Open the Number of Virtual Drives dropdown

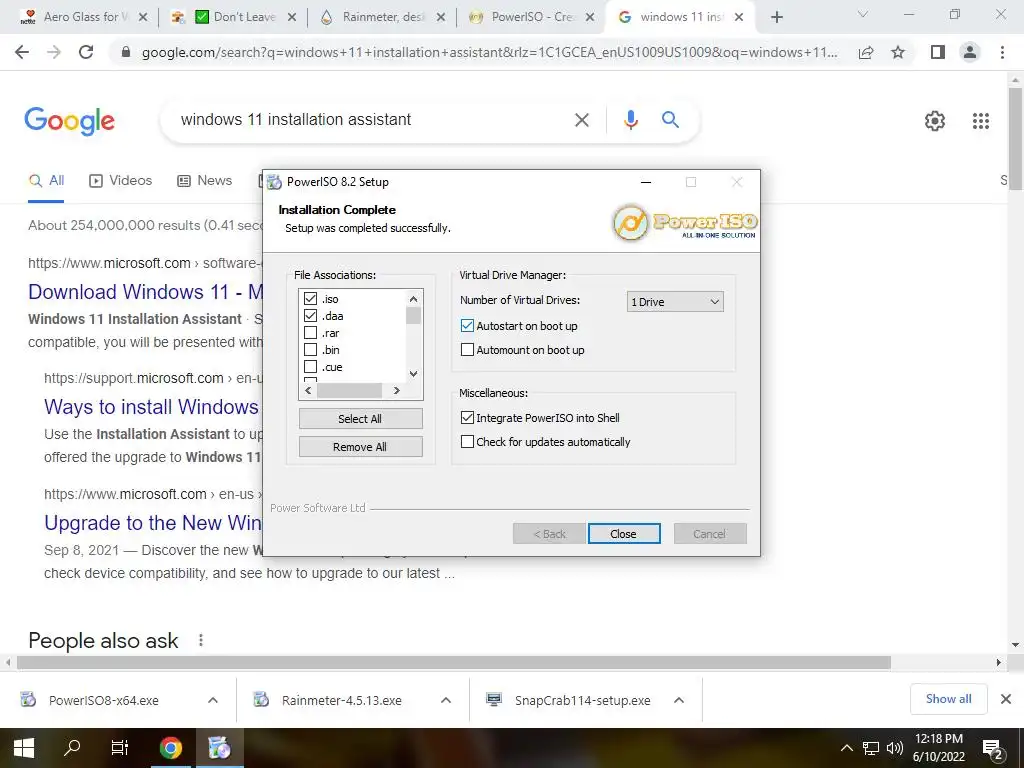click(675, 302)
